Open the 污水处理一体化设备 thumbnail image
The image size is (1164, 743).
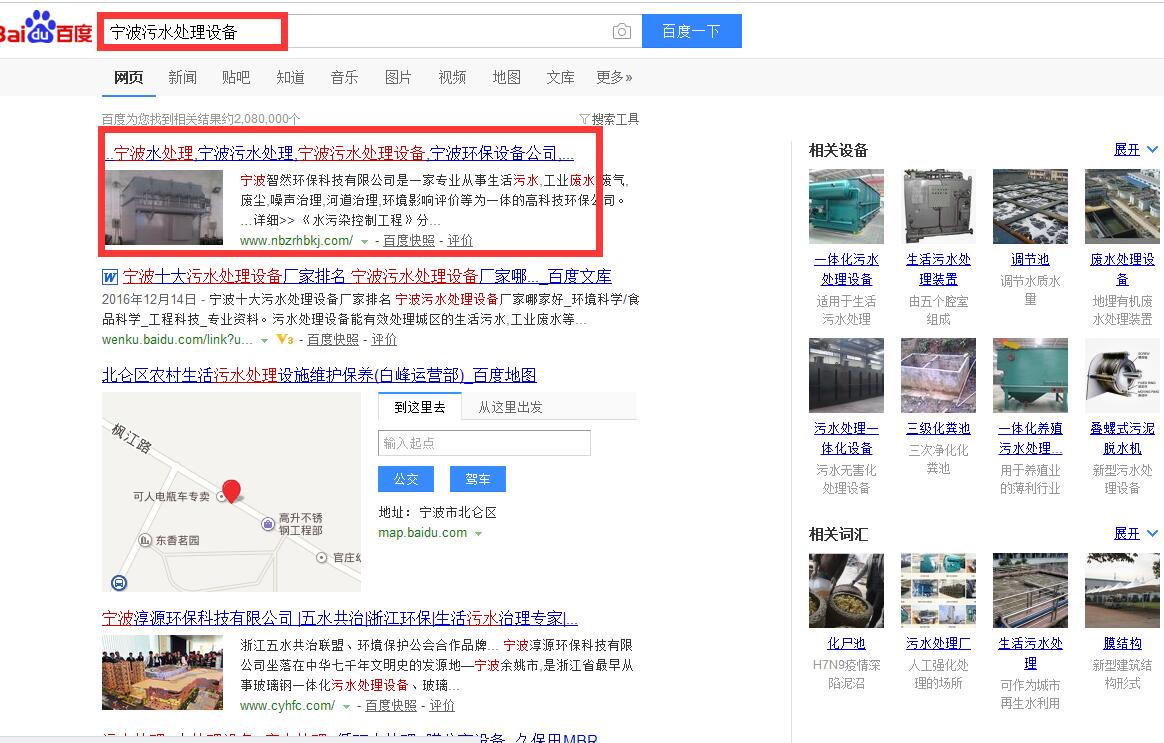click(x=846, y=376)
